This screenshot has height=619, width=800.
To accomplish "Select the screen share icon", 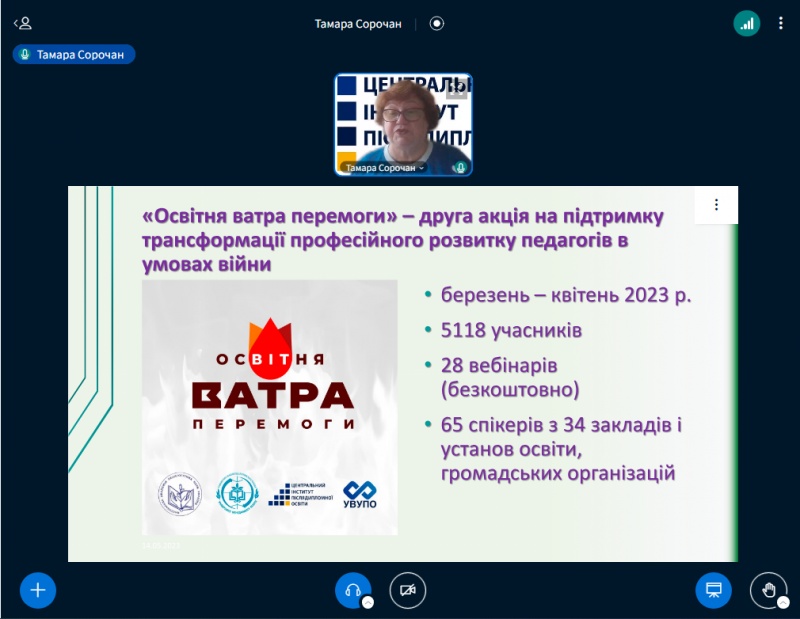I will [713, 590].
